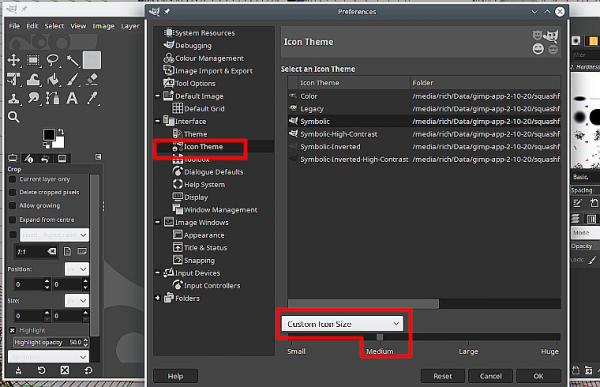The image size is (600, 387).
Task: Click the icon size slider handle
Action: (x=380, y=337)
